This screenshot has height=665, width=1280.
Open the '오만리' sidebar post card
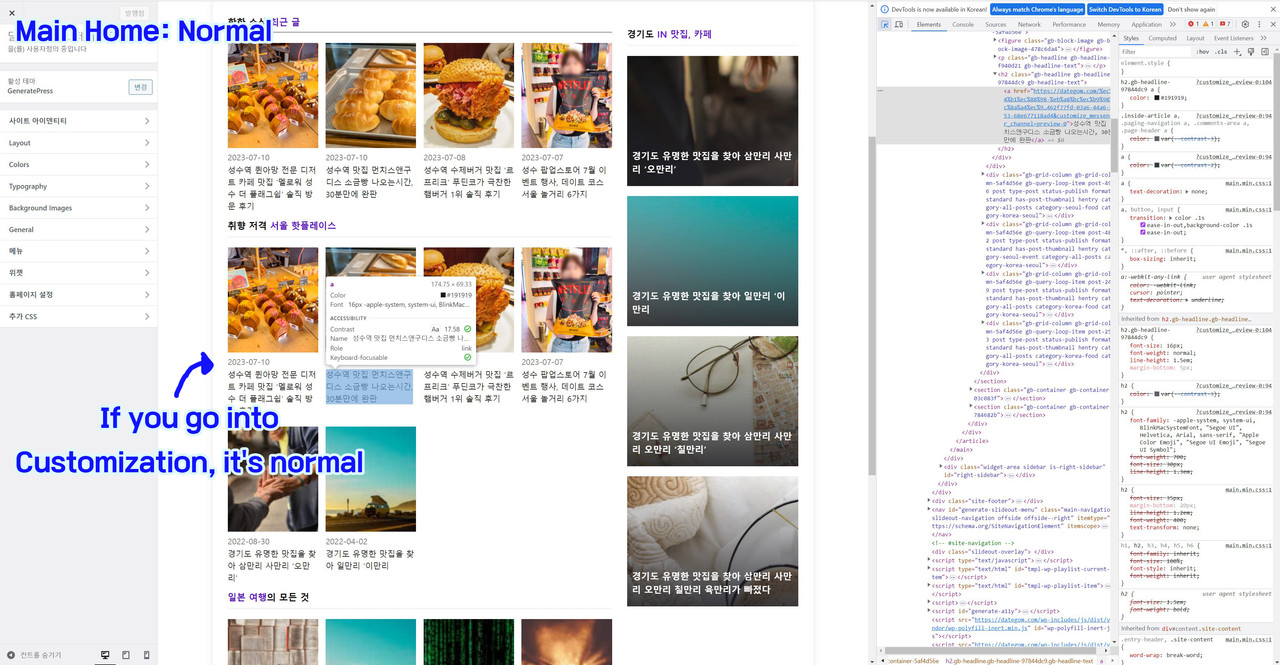click(x=712, y=121)
